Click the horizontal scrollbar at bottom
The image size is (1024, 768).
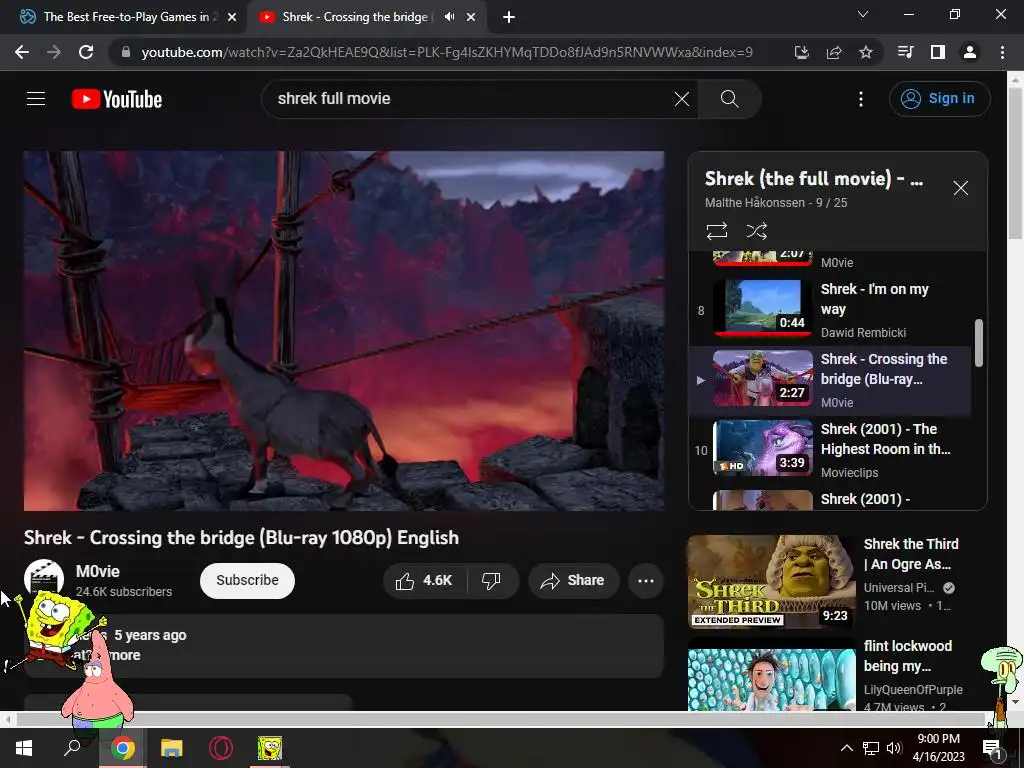coord(500,719)
